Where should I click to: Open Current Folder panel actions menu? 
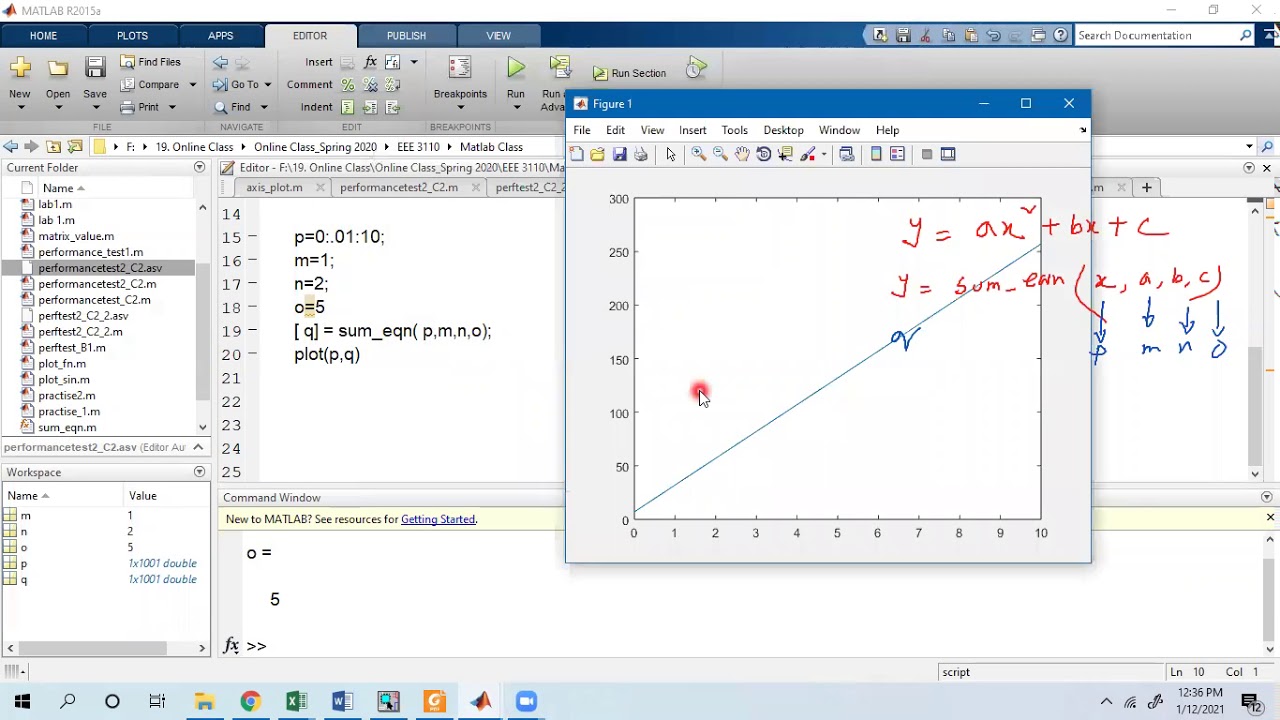pos(199,167)
